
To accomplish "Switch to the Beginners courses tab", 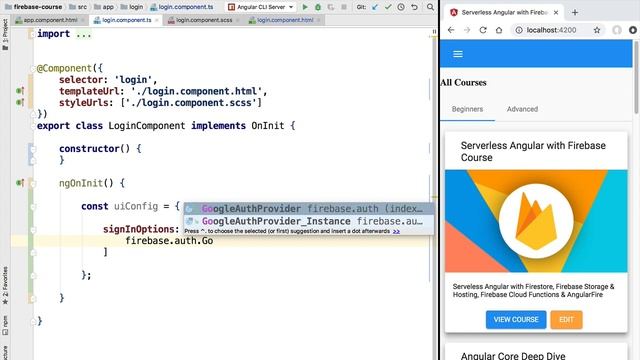I will click(467, 109).
